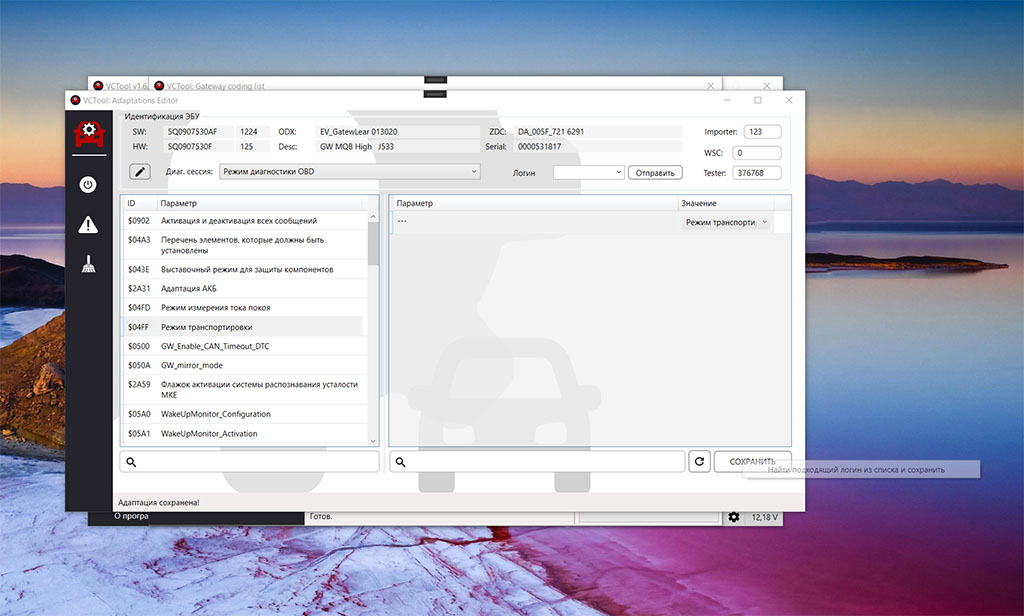The width and height of the screenshot is (1024, 616).
Task: Click the magnifier icon in the left search box
Action: coord(131,462)
